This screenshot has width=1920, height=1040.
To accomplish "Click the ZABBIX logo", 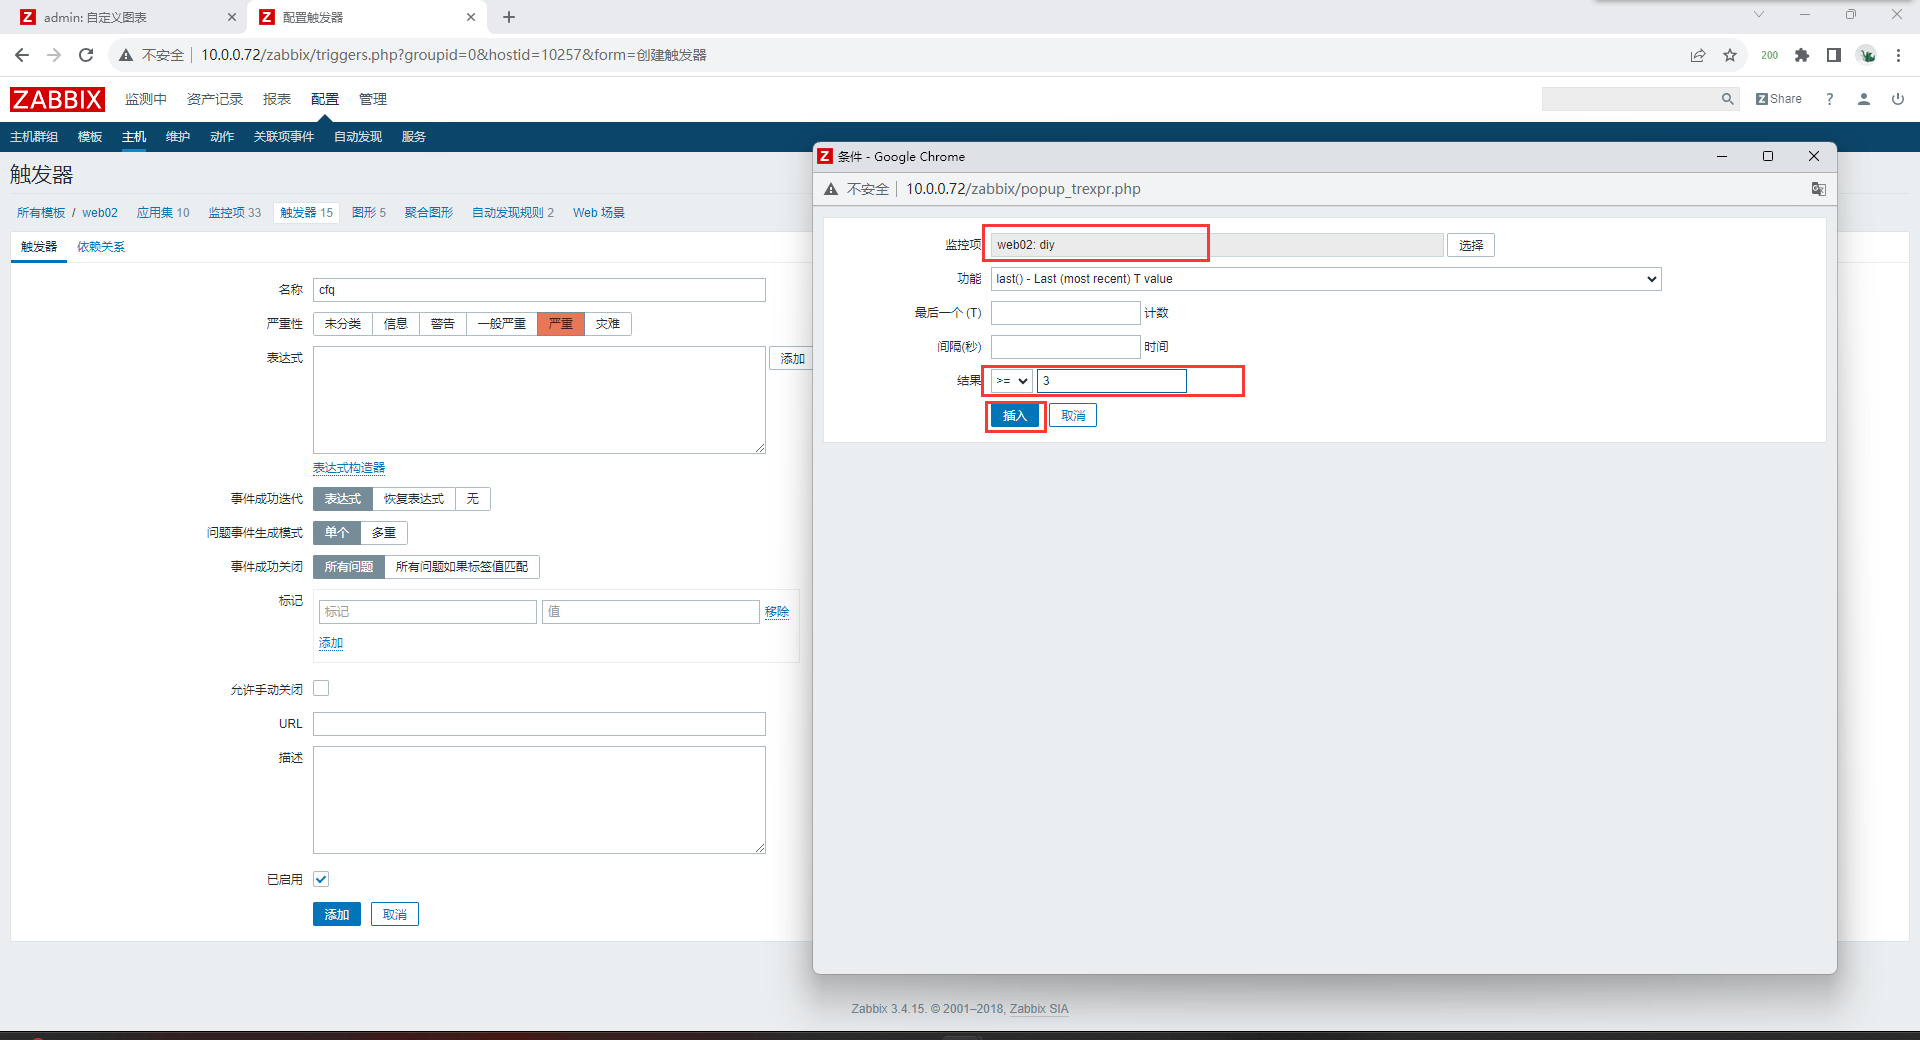I will pyautogui.click(x=57, y=99).
